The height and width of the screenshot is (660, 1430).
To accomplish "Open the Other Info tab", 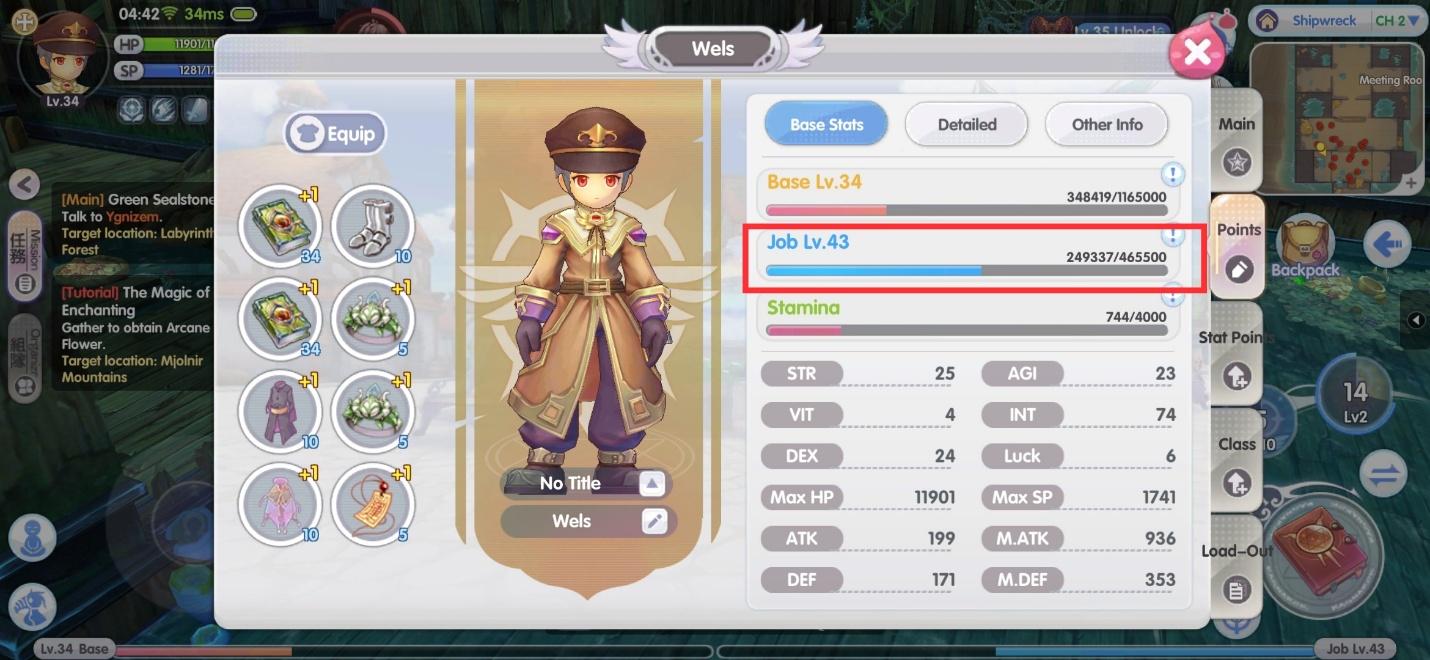I will point(1107,125).
